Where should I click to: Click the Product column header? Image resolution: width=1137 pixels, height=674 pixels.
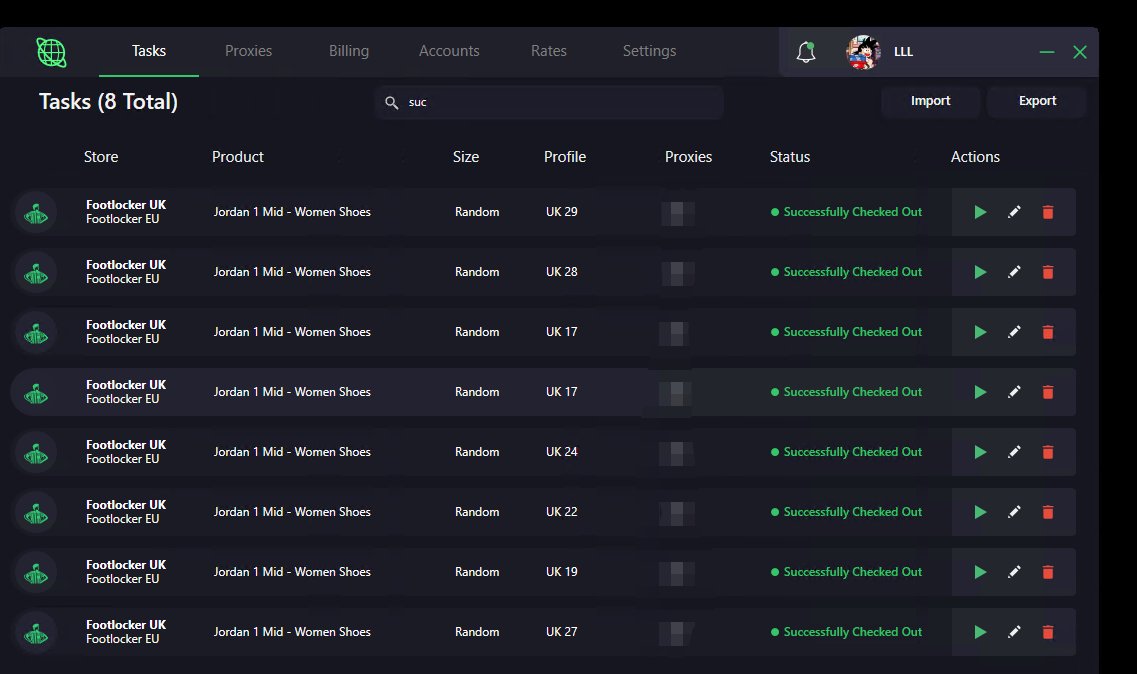coord(237,157)
